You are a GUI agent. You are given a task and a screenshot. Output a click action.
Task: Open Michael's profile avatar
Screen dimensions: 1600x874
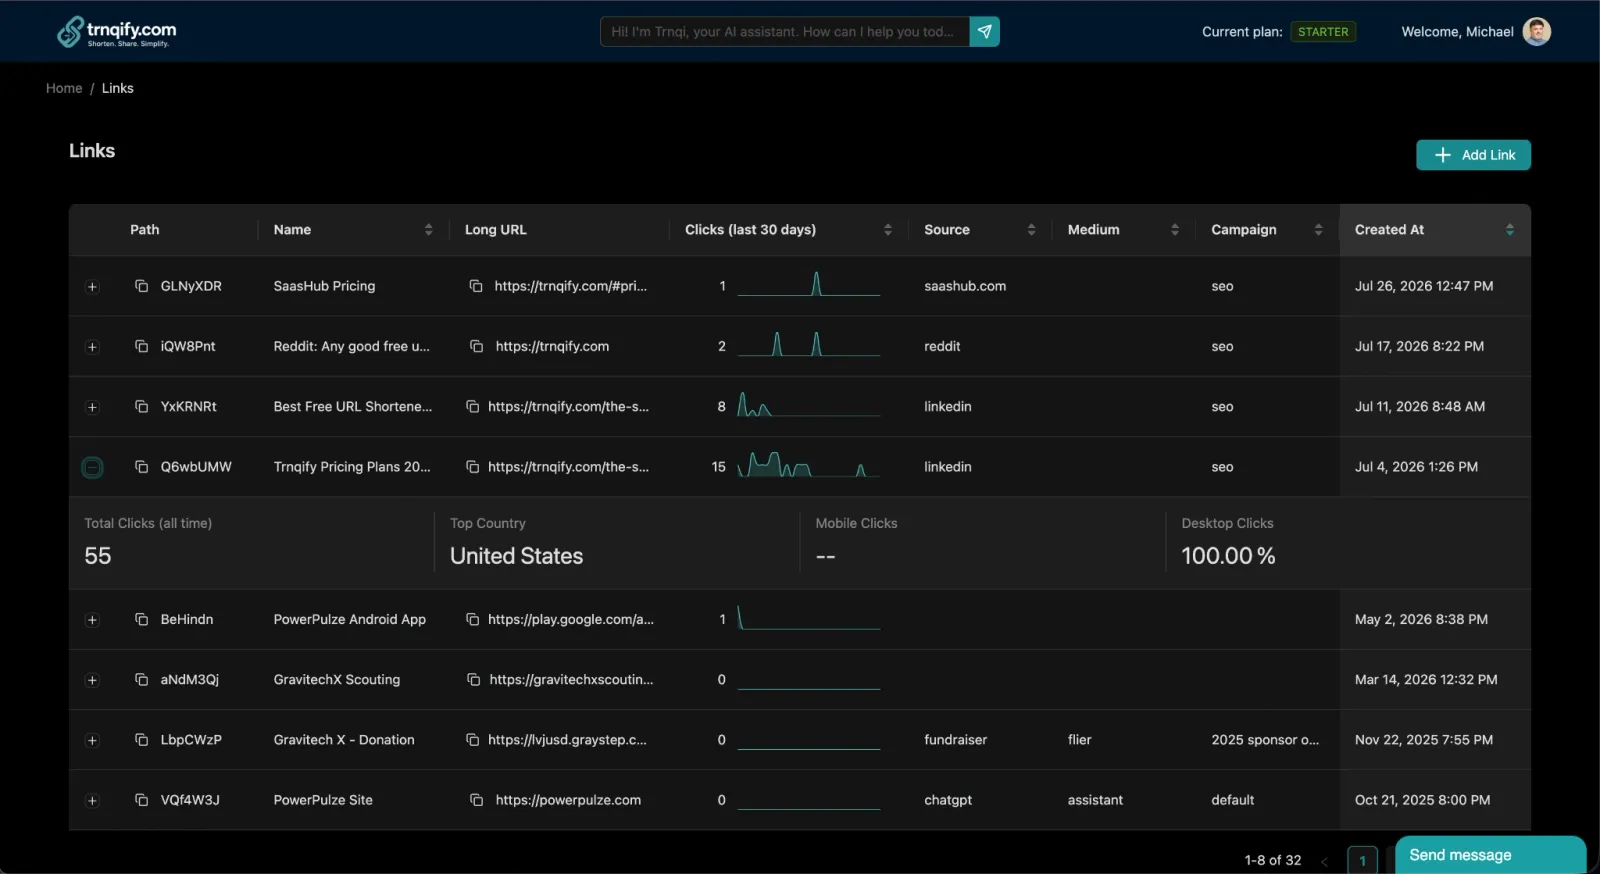click(x=1537, y=32)
